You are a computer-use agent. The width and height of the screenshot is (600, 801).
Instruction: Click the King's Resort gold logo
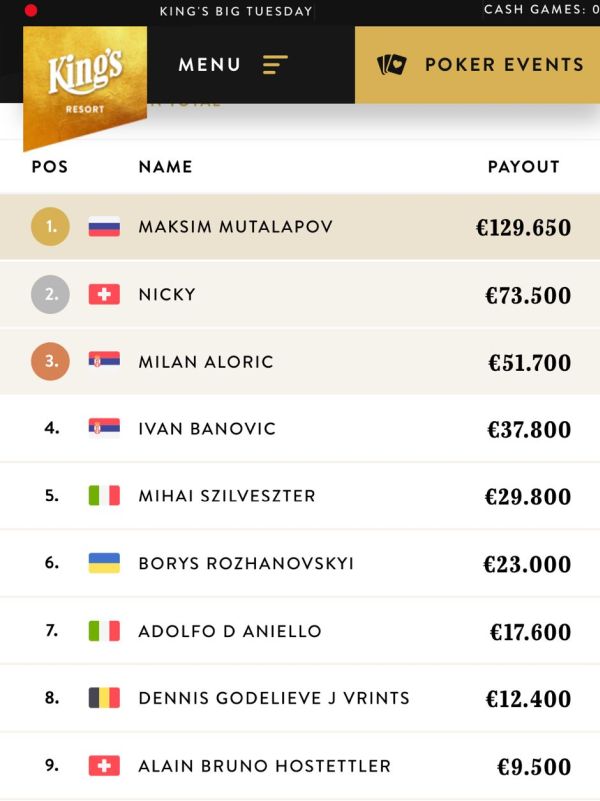[85, 87]
